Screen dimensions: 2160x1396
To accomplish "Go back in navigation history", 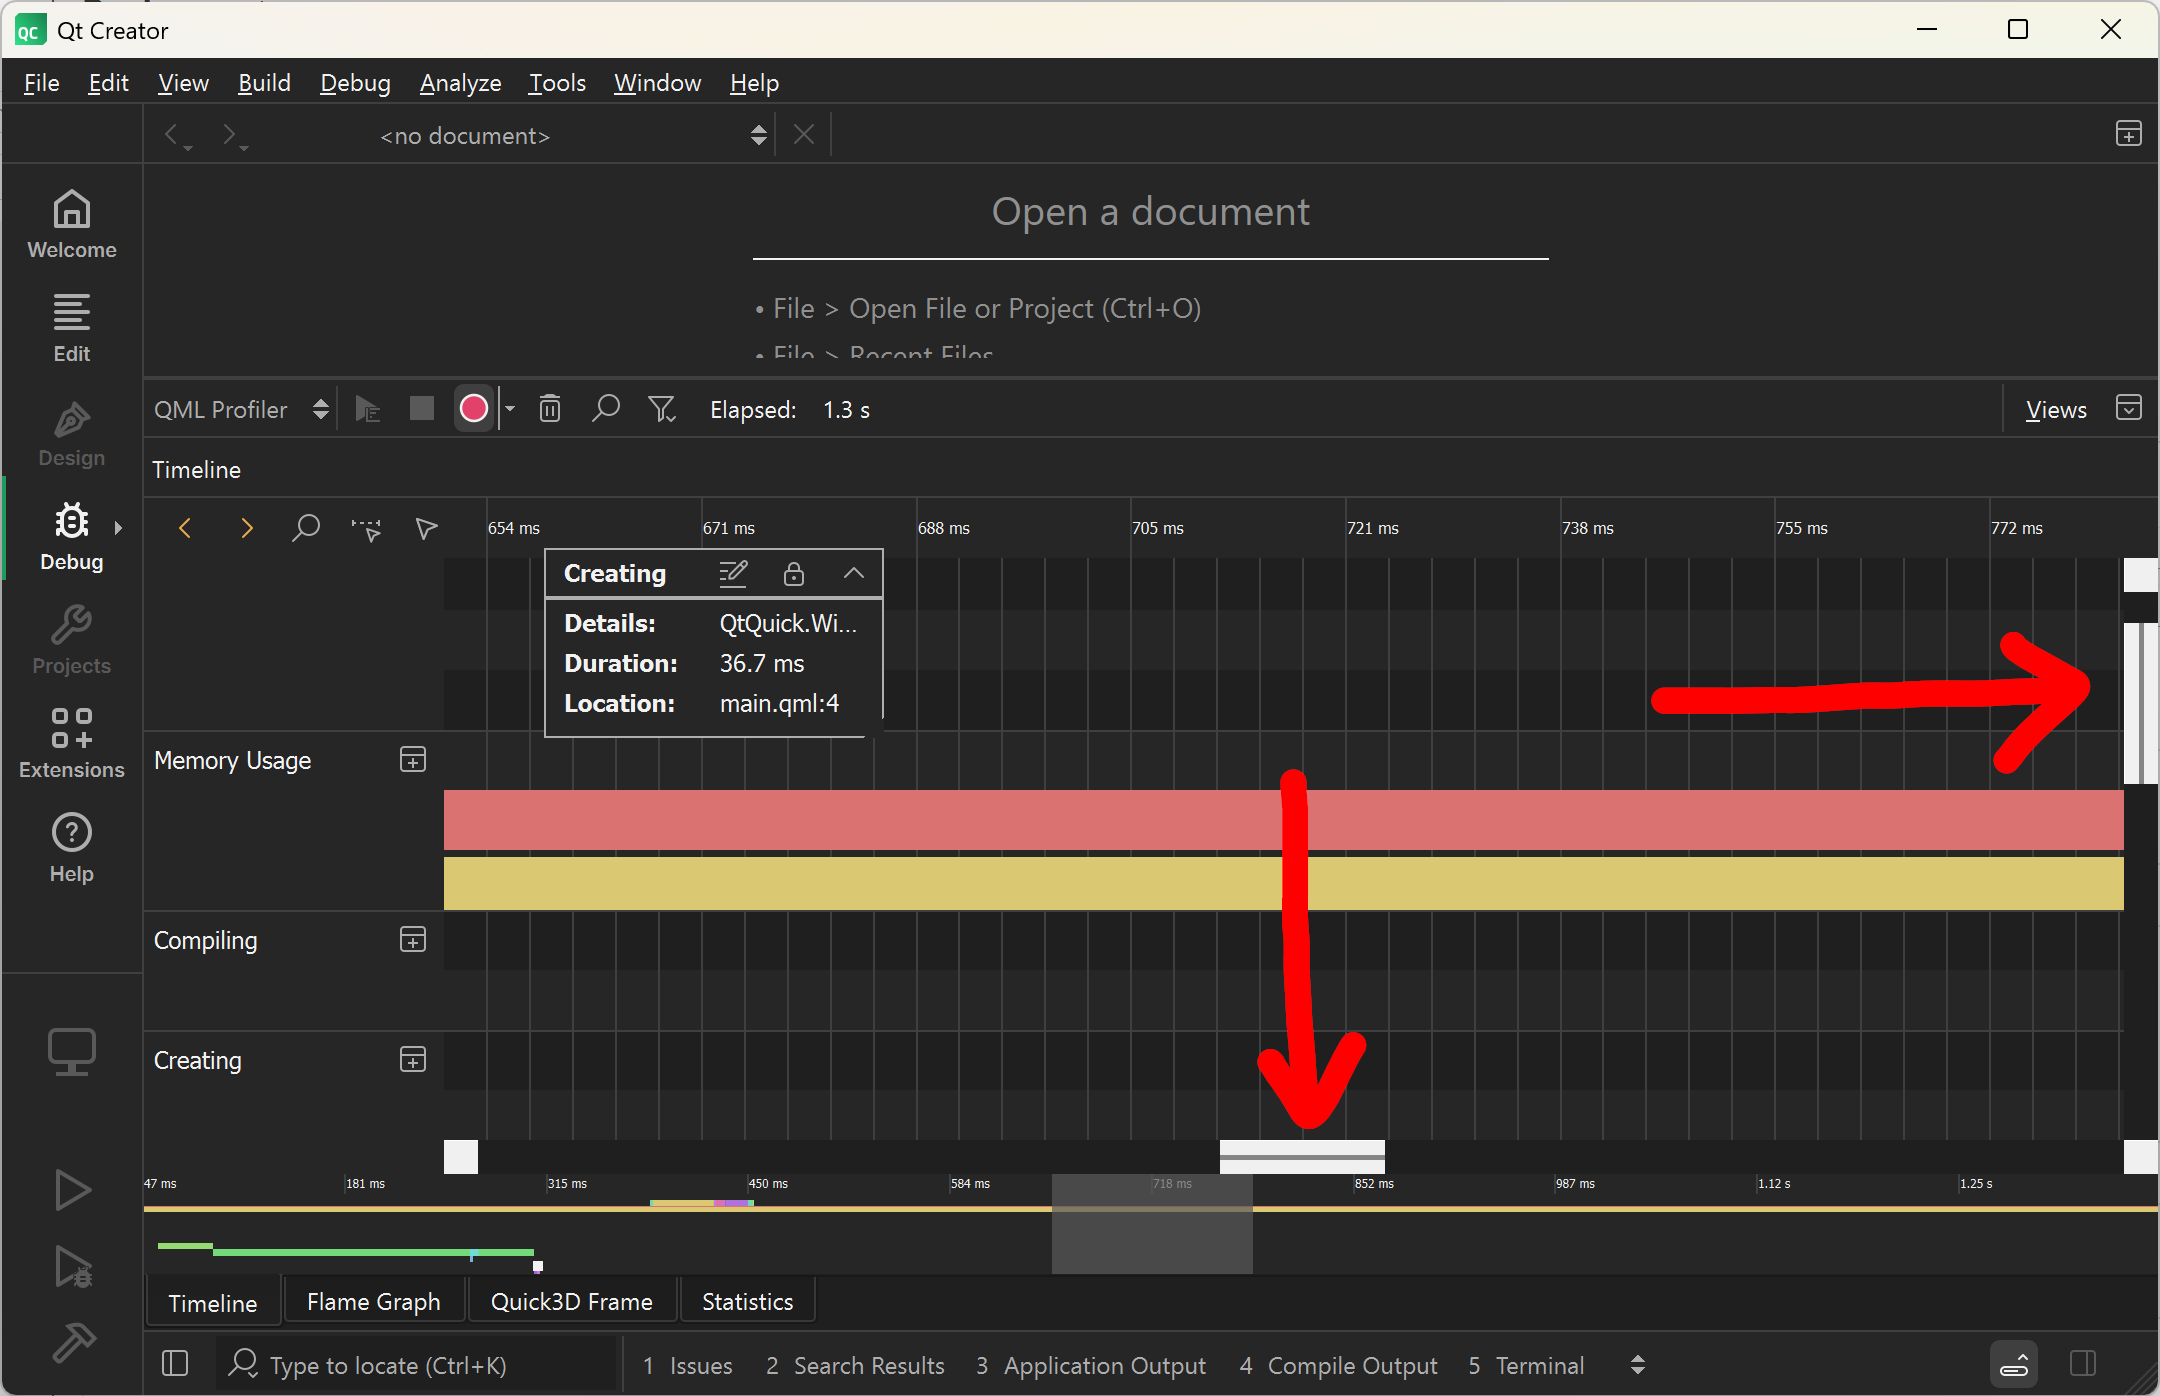I will [176, 135].
